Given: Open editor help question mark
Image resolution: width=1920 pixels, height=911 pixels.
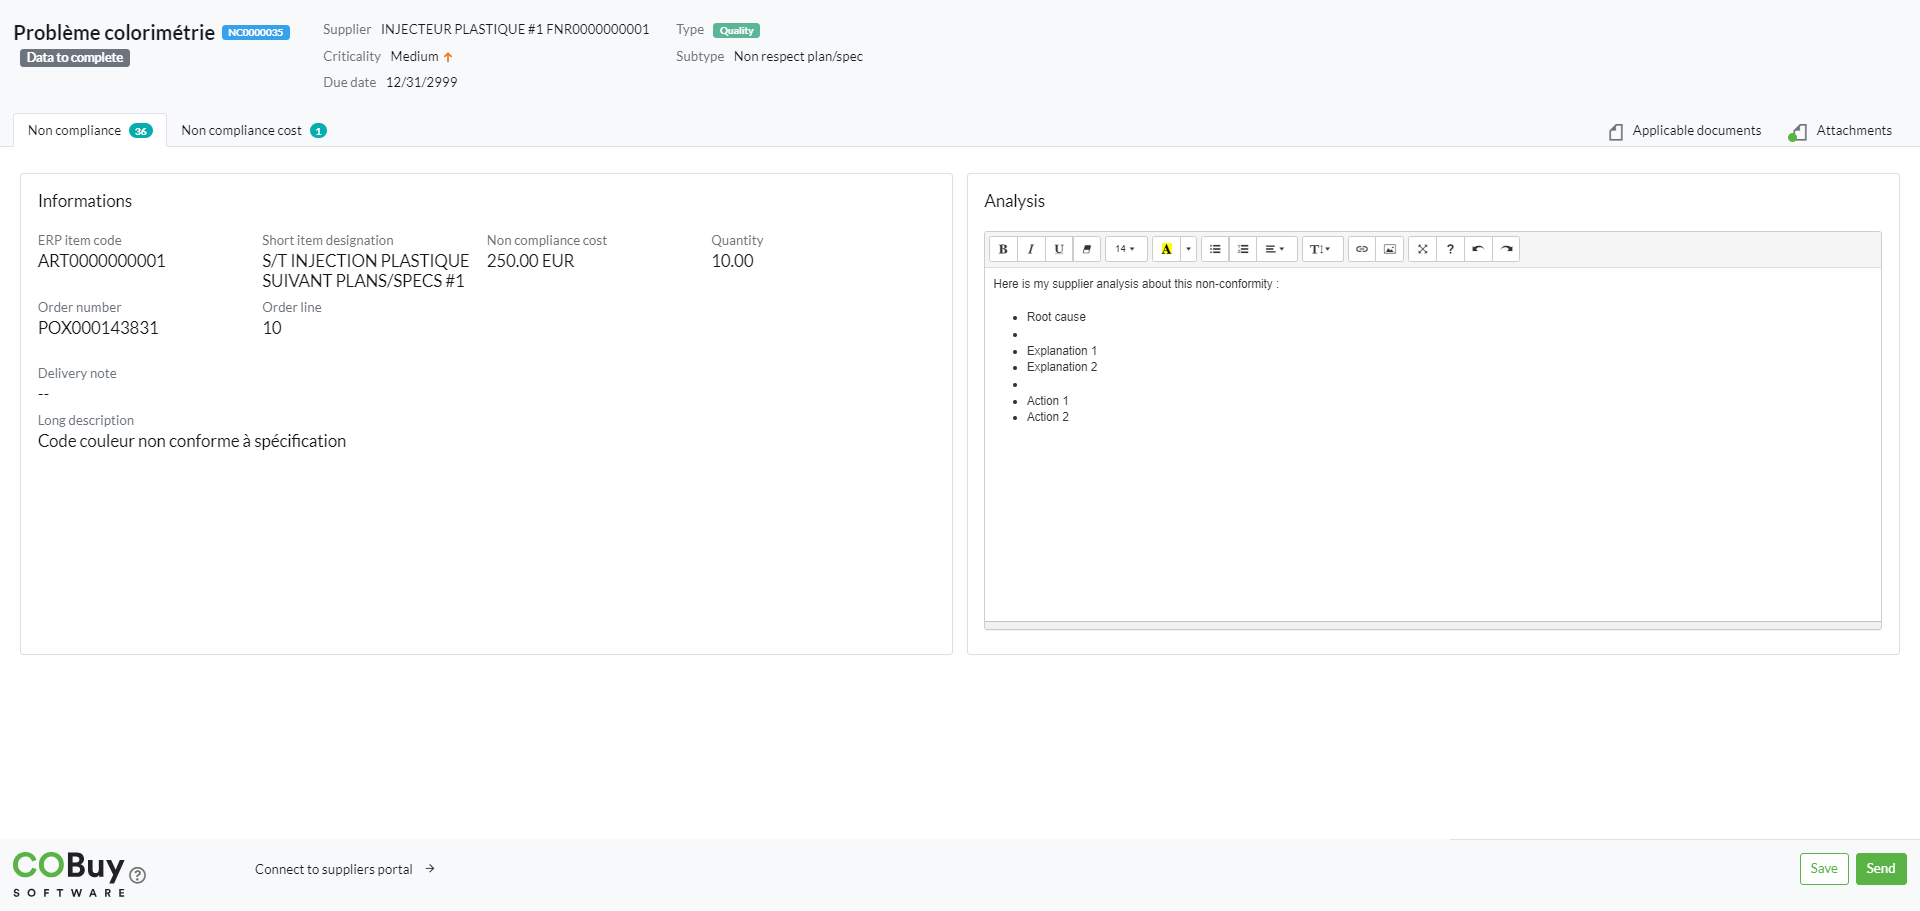Looking at the screenshot, I should coord(1450,249).
